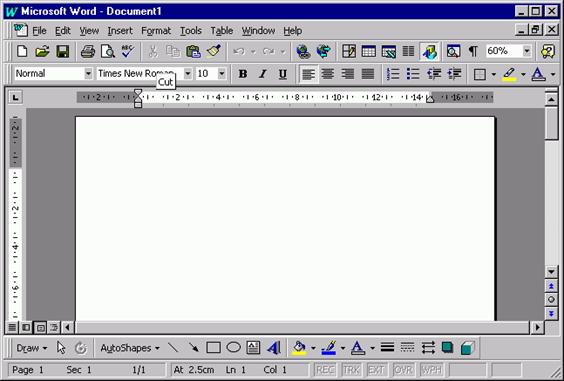This screenshot has width=564, height=381.
Task: Toggle the Drawing toolbar icon
Action: (x=429, y=51)
